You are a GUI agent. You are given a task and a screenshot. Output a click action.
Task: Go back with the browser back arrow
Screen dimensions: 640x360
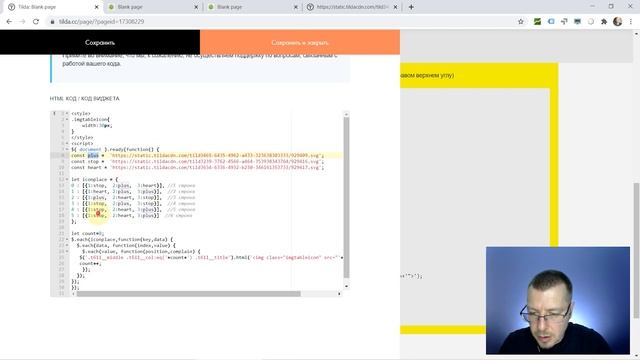point(9,22)
